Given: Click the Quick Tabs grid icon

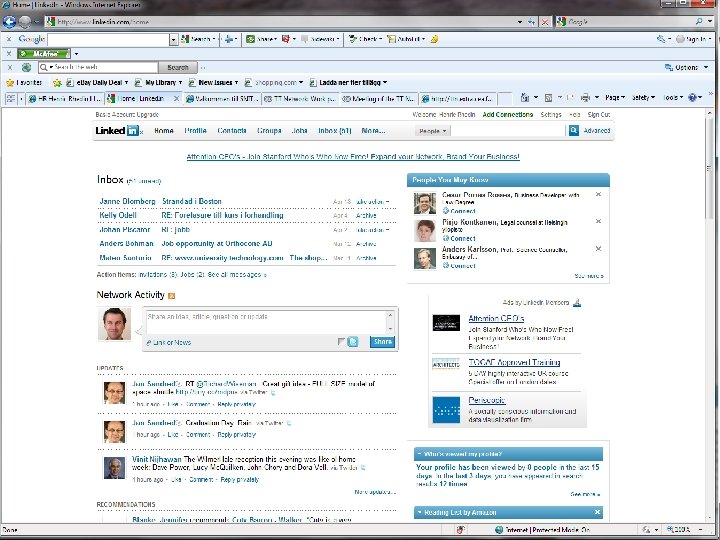Looking at the screenshot, I should point(11,98).
